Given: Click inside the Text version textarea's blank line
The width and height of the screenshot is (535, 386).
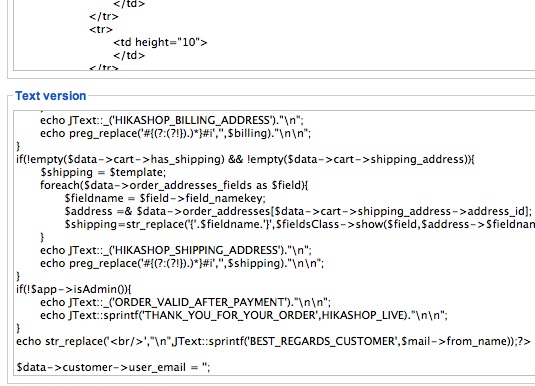Looking at the screenshot, I should pyautogui.click(x=273, y=354).
